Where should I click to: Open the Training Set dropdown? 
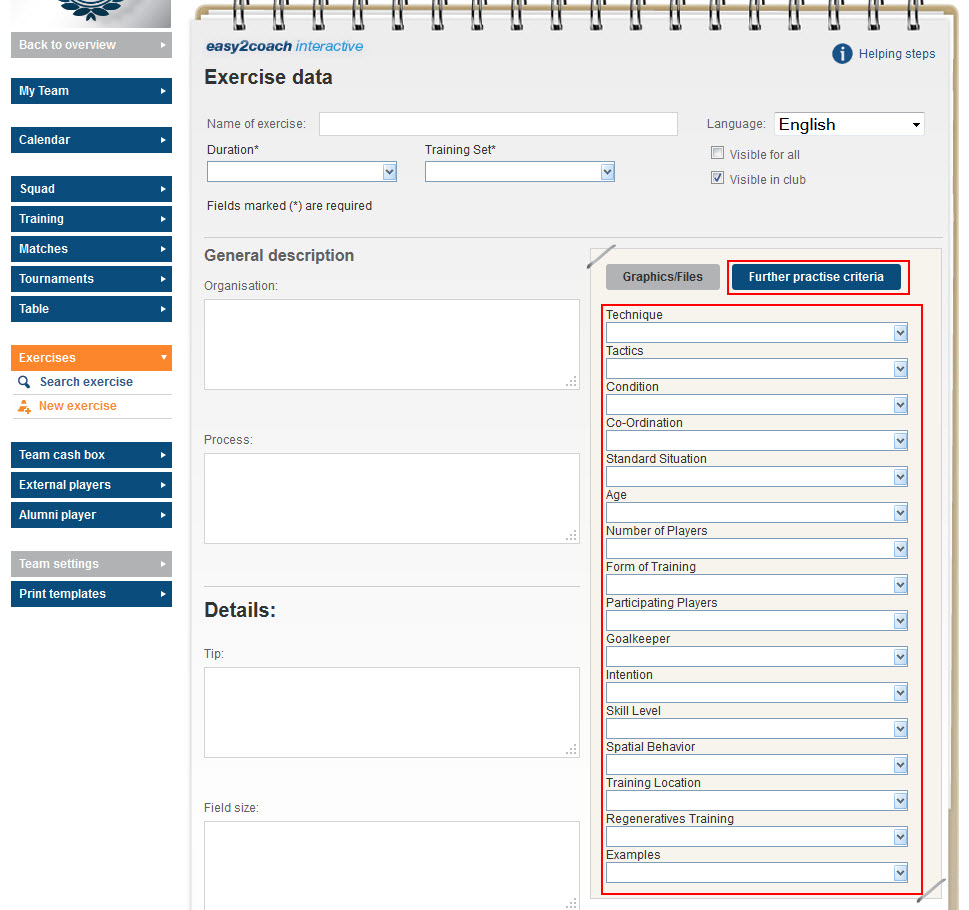coord(520,172)
